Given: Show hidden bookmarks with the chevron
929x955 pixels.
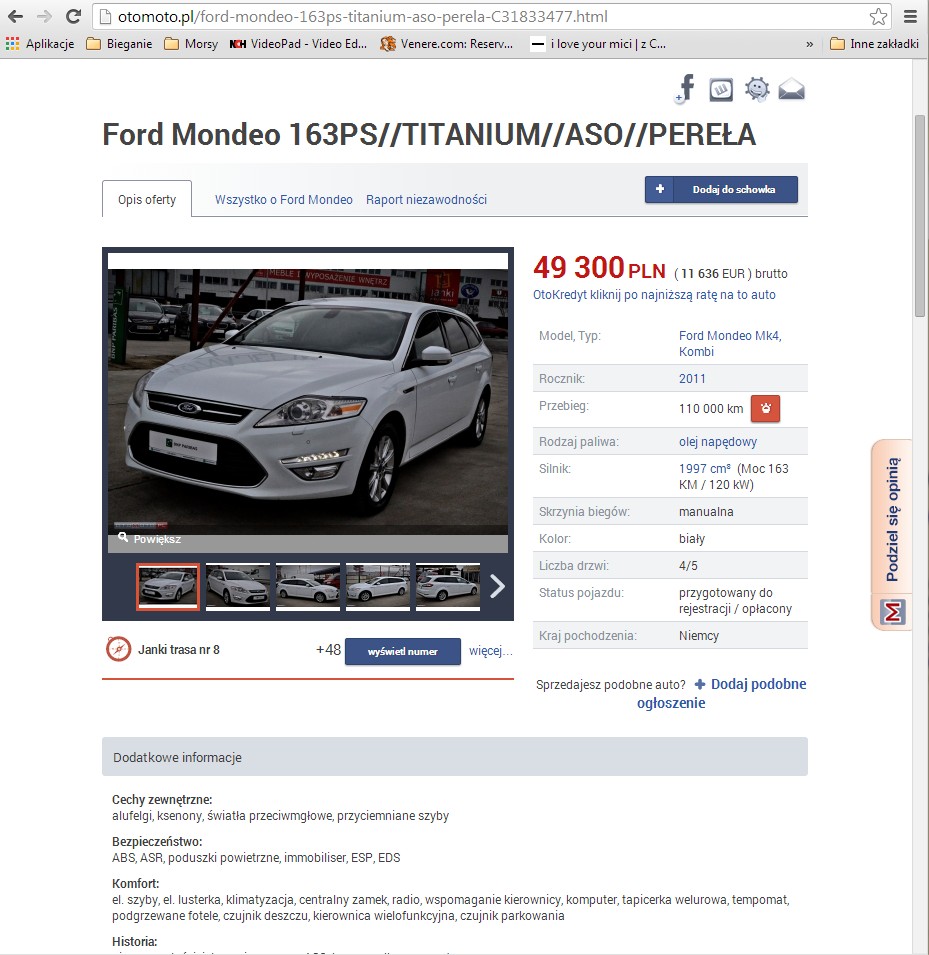Looking at the screenshot, I should [x=810, y=44].
